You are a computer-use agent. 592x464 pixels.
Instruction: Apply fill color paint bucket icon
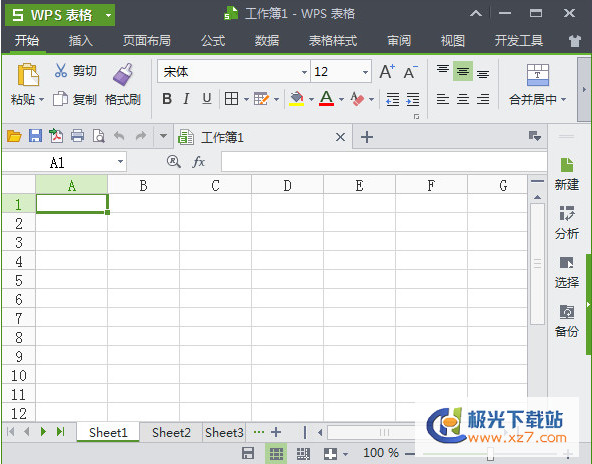coord(297,99)
